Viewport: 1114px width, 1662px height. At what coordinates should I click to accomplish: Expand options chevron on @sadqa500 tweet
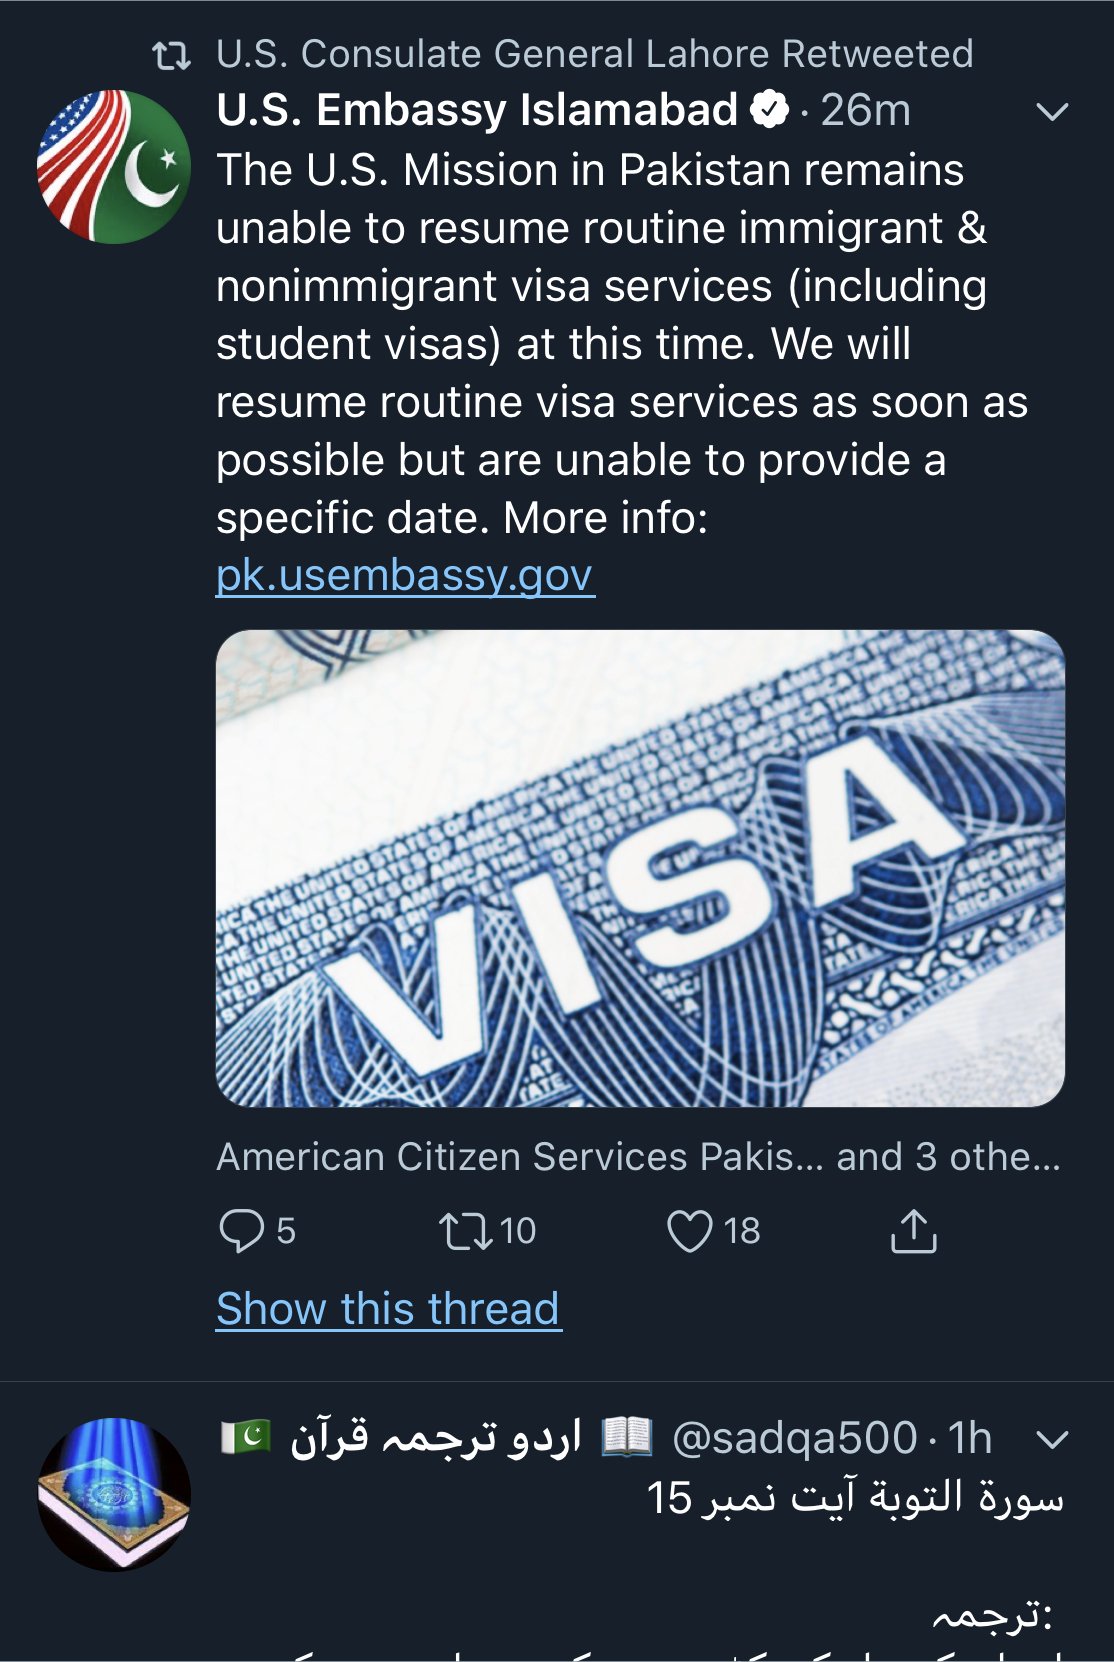pos(1053,1440)
